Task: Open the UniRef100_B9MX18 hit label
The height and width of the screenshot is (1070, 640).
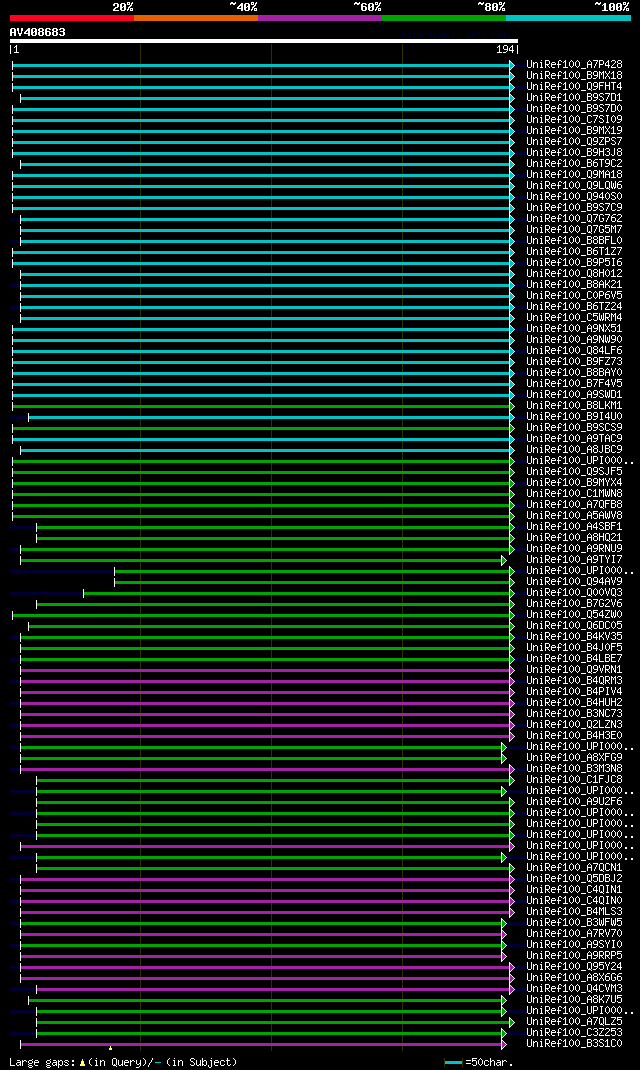Action: coord(574,76)
